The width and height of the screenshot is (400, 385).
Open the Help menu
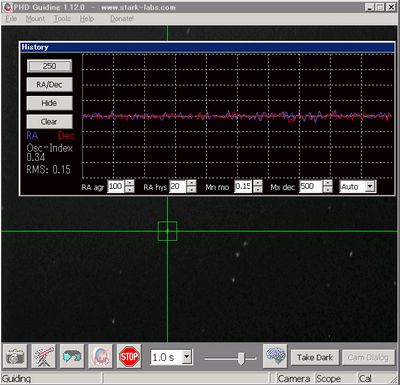(x=86, y=19)
